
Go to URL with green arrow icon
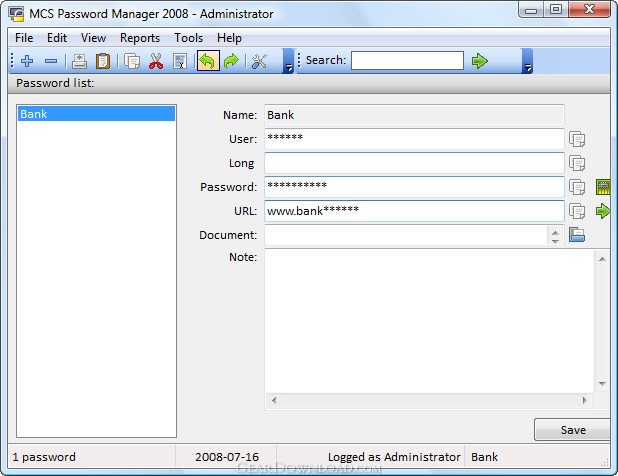(603, 211)
